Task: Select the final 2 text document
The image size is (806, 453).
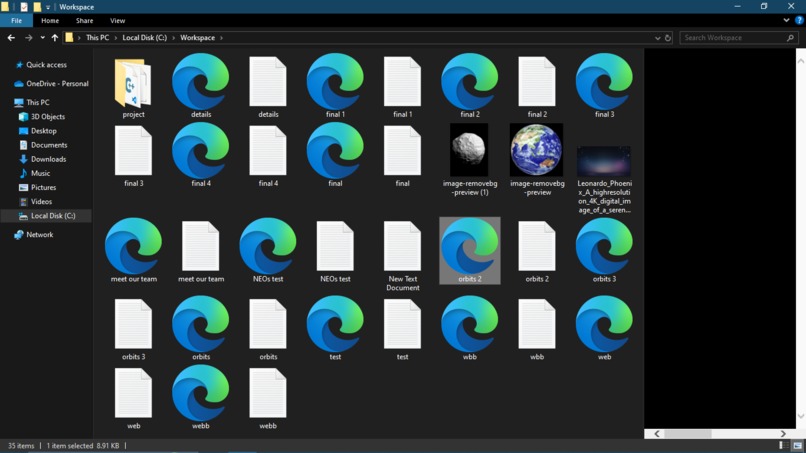Action: [537, 82]
